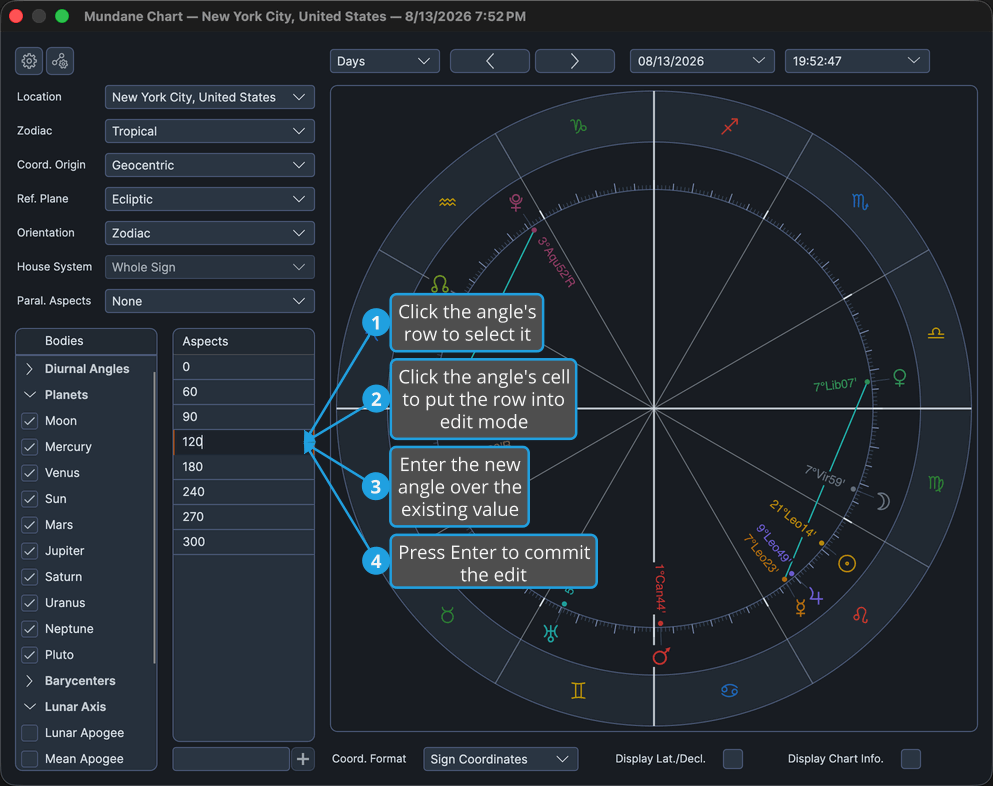The height and width of the screenshot is (786, 993).
Task: Click the Virgo sign symbol
Action: 935,483
